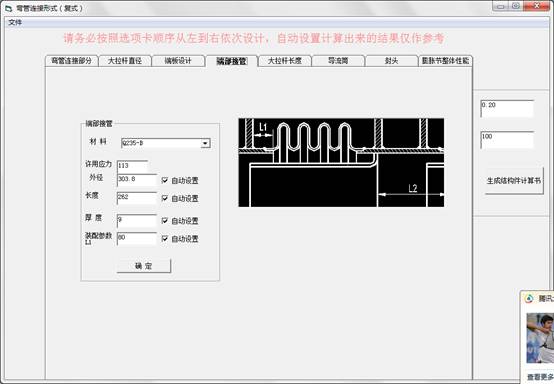Click the application icon in title bar
The height and width of the screenshot is (384, 554).
tap(8, 8)
